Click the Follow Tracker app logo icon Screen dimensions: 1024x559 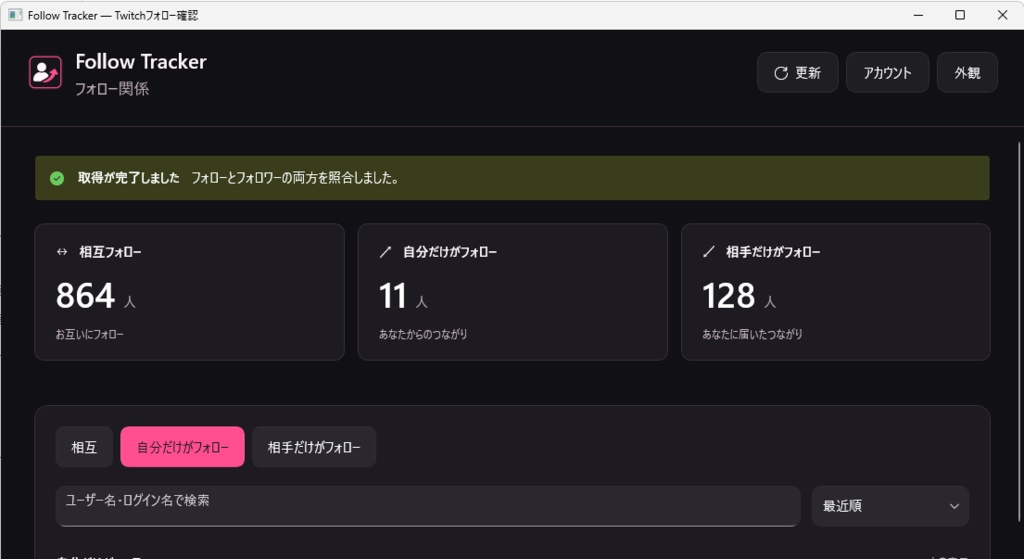[45, 72]
